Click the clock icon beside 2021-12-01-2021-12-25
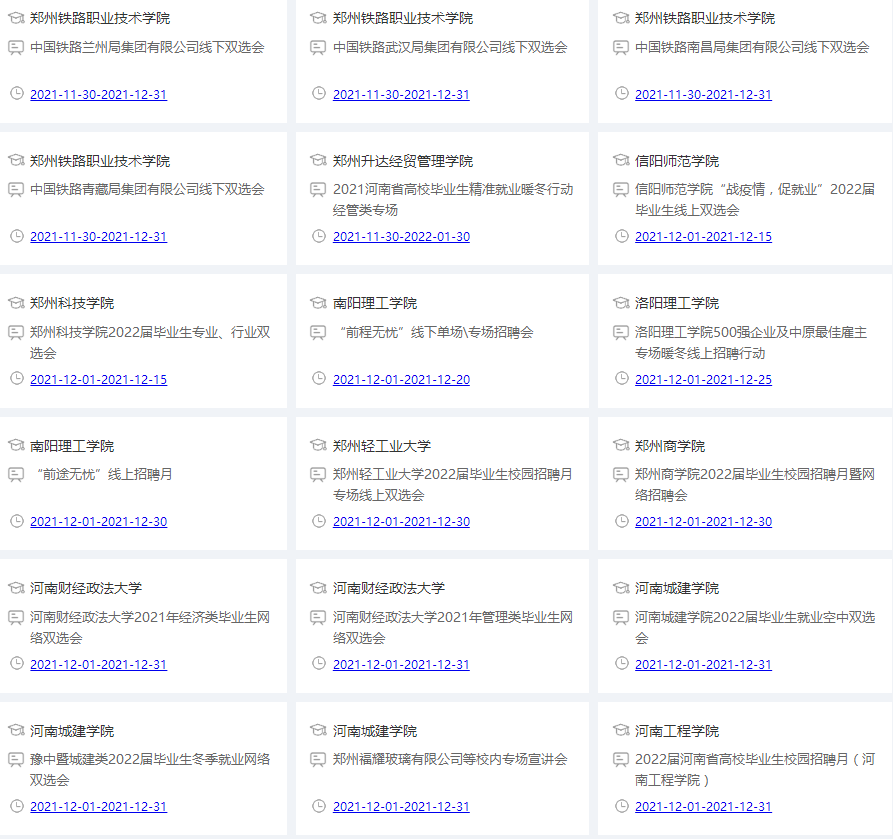 (621, 378)
